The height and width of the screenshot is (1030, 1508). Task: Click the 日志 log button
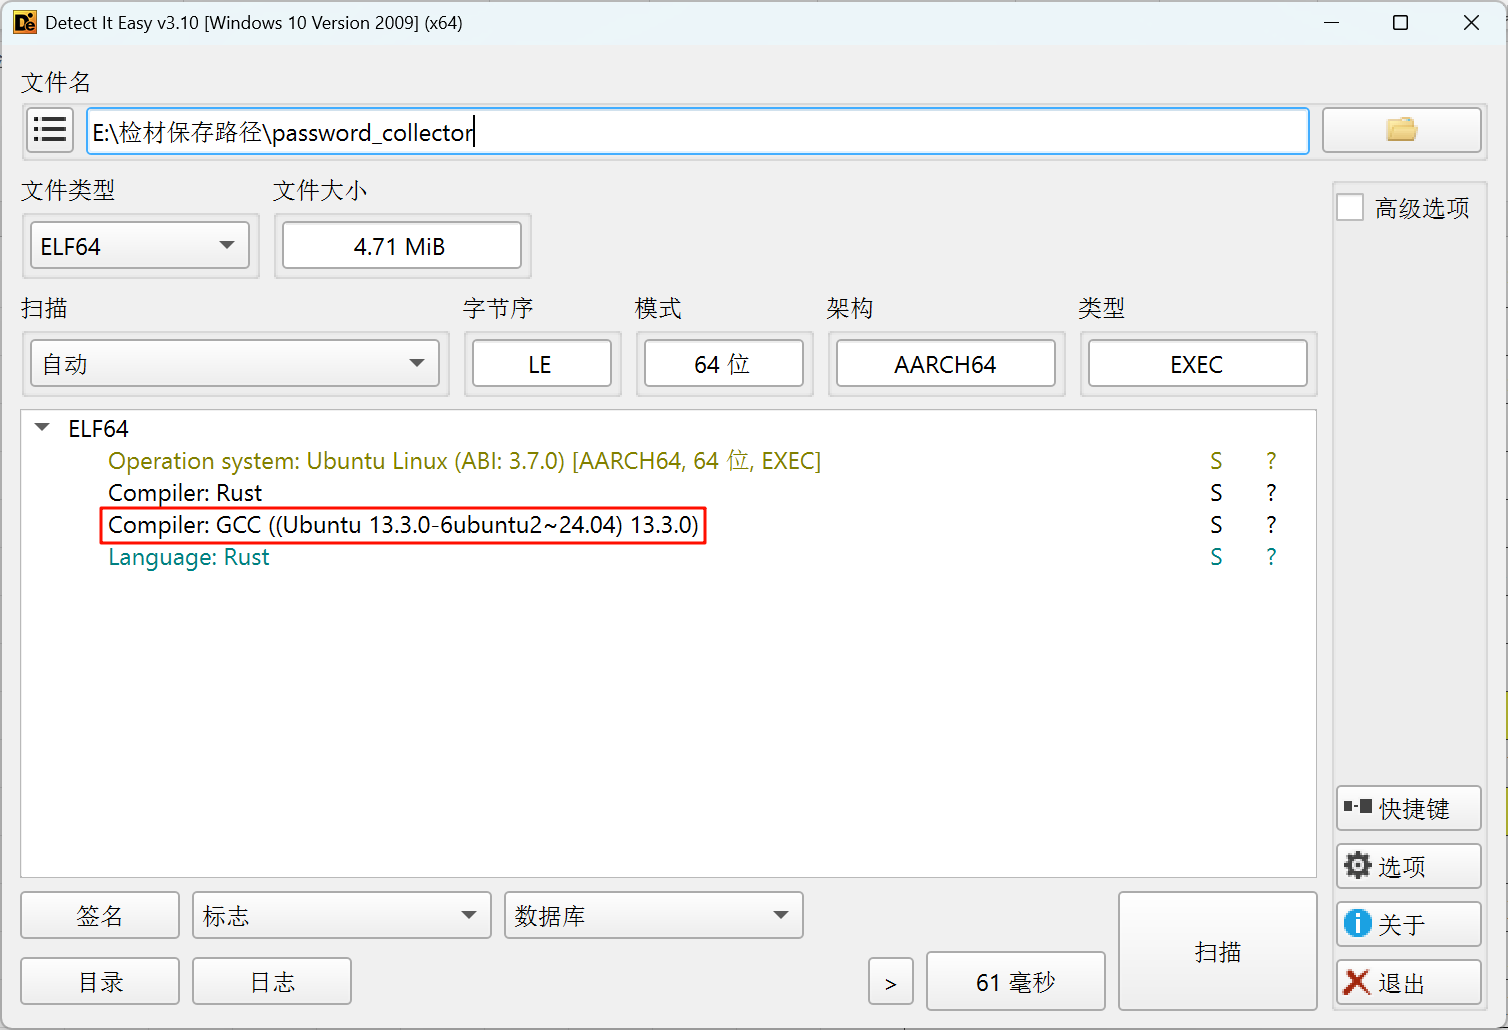coord(272,981)
